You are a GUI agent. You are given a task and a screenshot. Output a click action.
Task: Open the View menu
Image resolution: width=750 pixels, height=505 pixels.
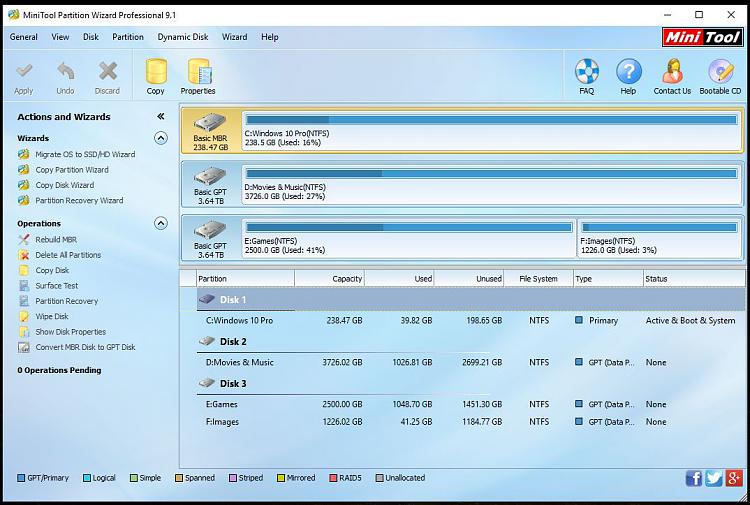coord(60,37)
